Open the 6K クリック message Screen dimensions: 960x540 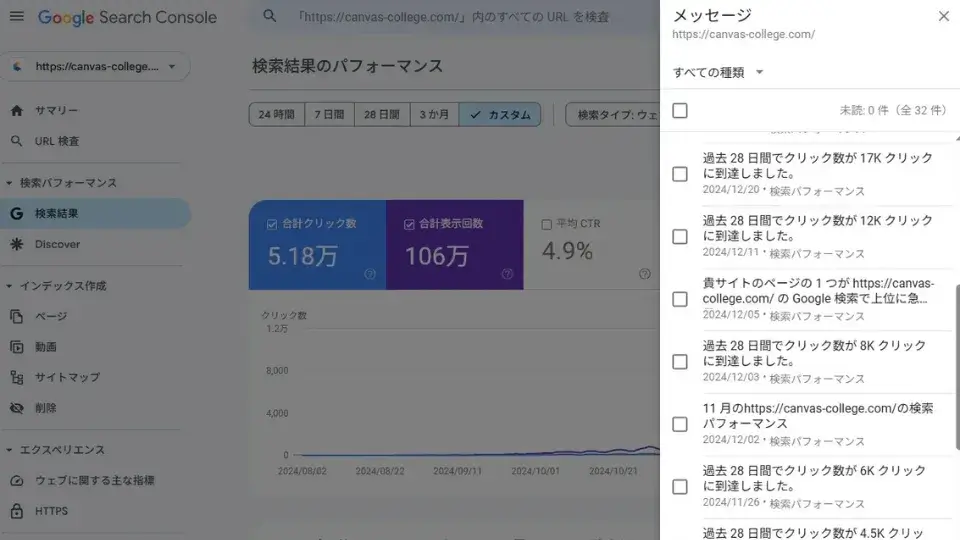pos(817,487)
